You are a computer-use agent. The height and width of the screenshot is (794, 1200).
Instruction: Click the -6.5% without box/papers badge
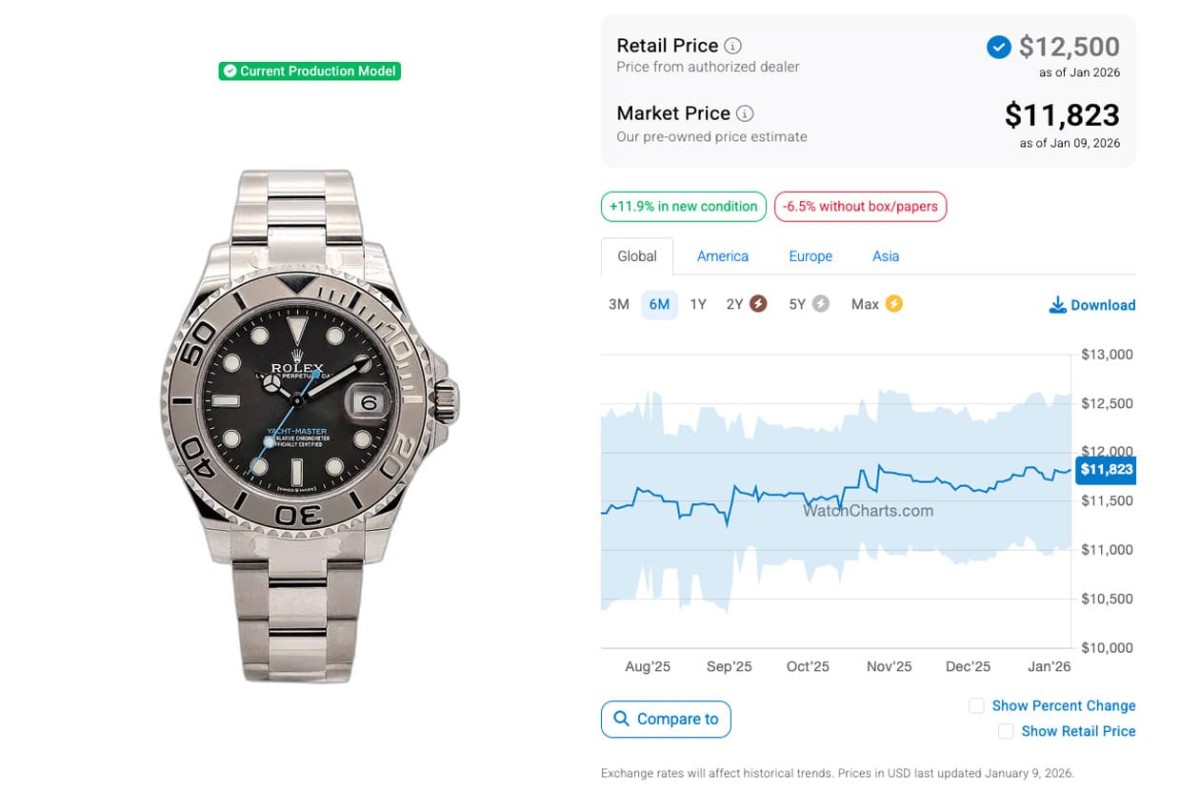(x=860, y=207)
